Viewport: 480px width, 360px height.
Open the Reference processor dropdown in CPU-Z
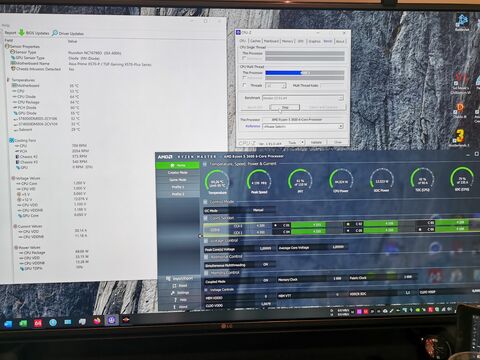(341, 126)
